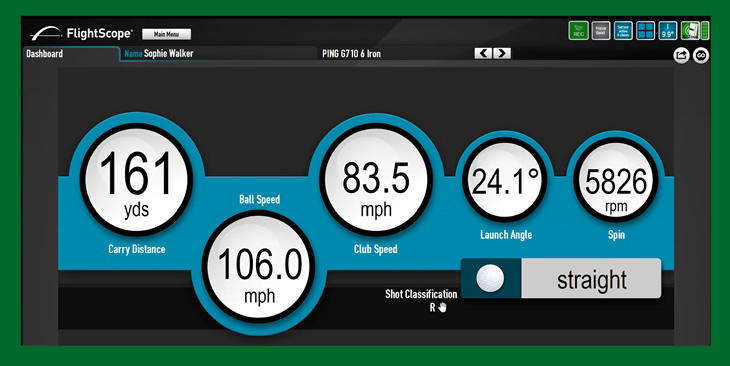Click the straight shot classification box
The width and height of the screenshot is (730, 366).
point(591,278)
